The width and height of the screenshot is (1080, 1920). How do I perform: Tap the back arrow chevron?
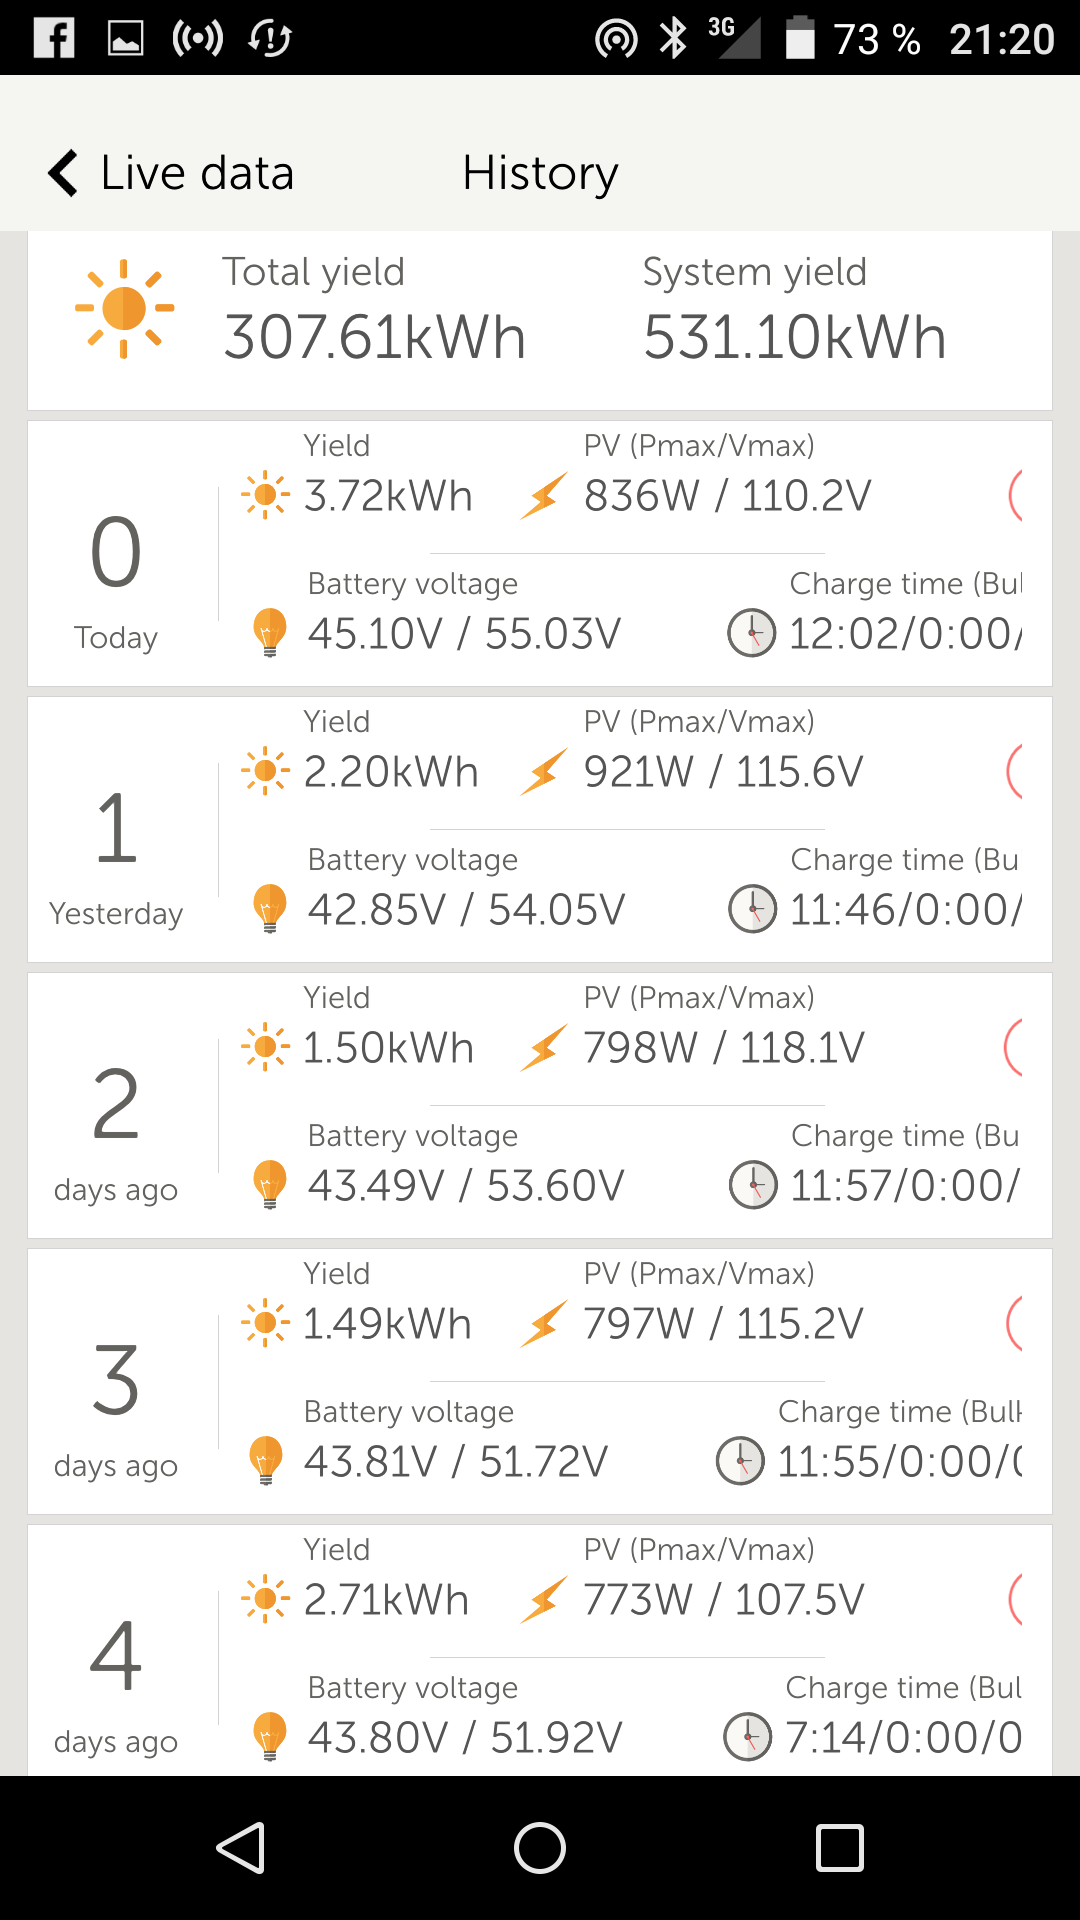pos(63,173)
